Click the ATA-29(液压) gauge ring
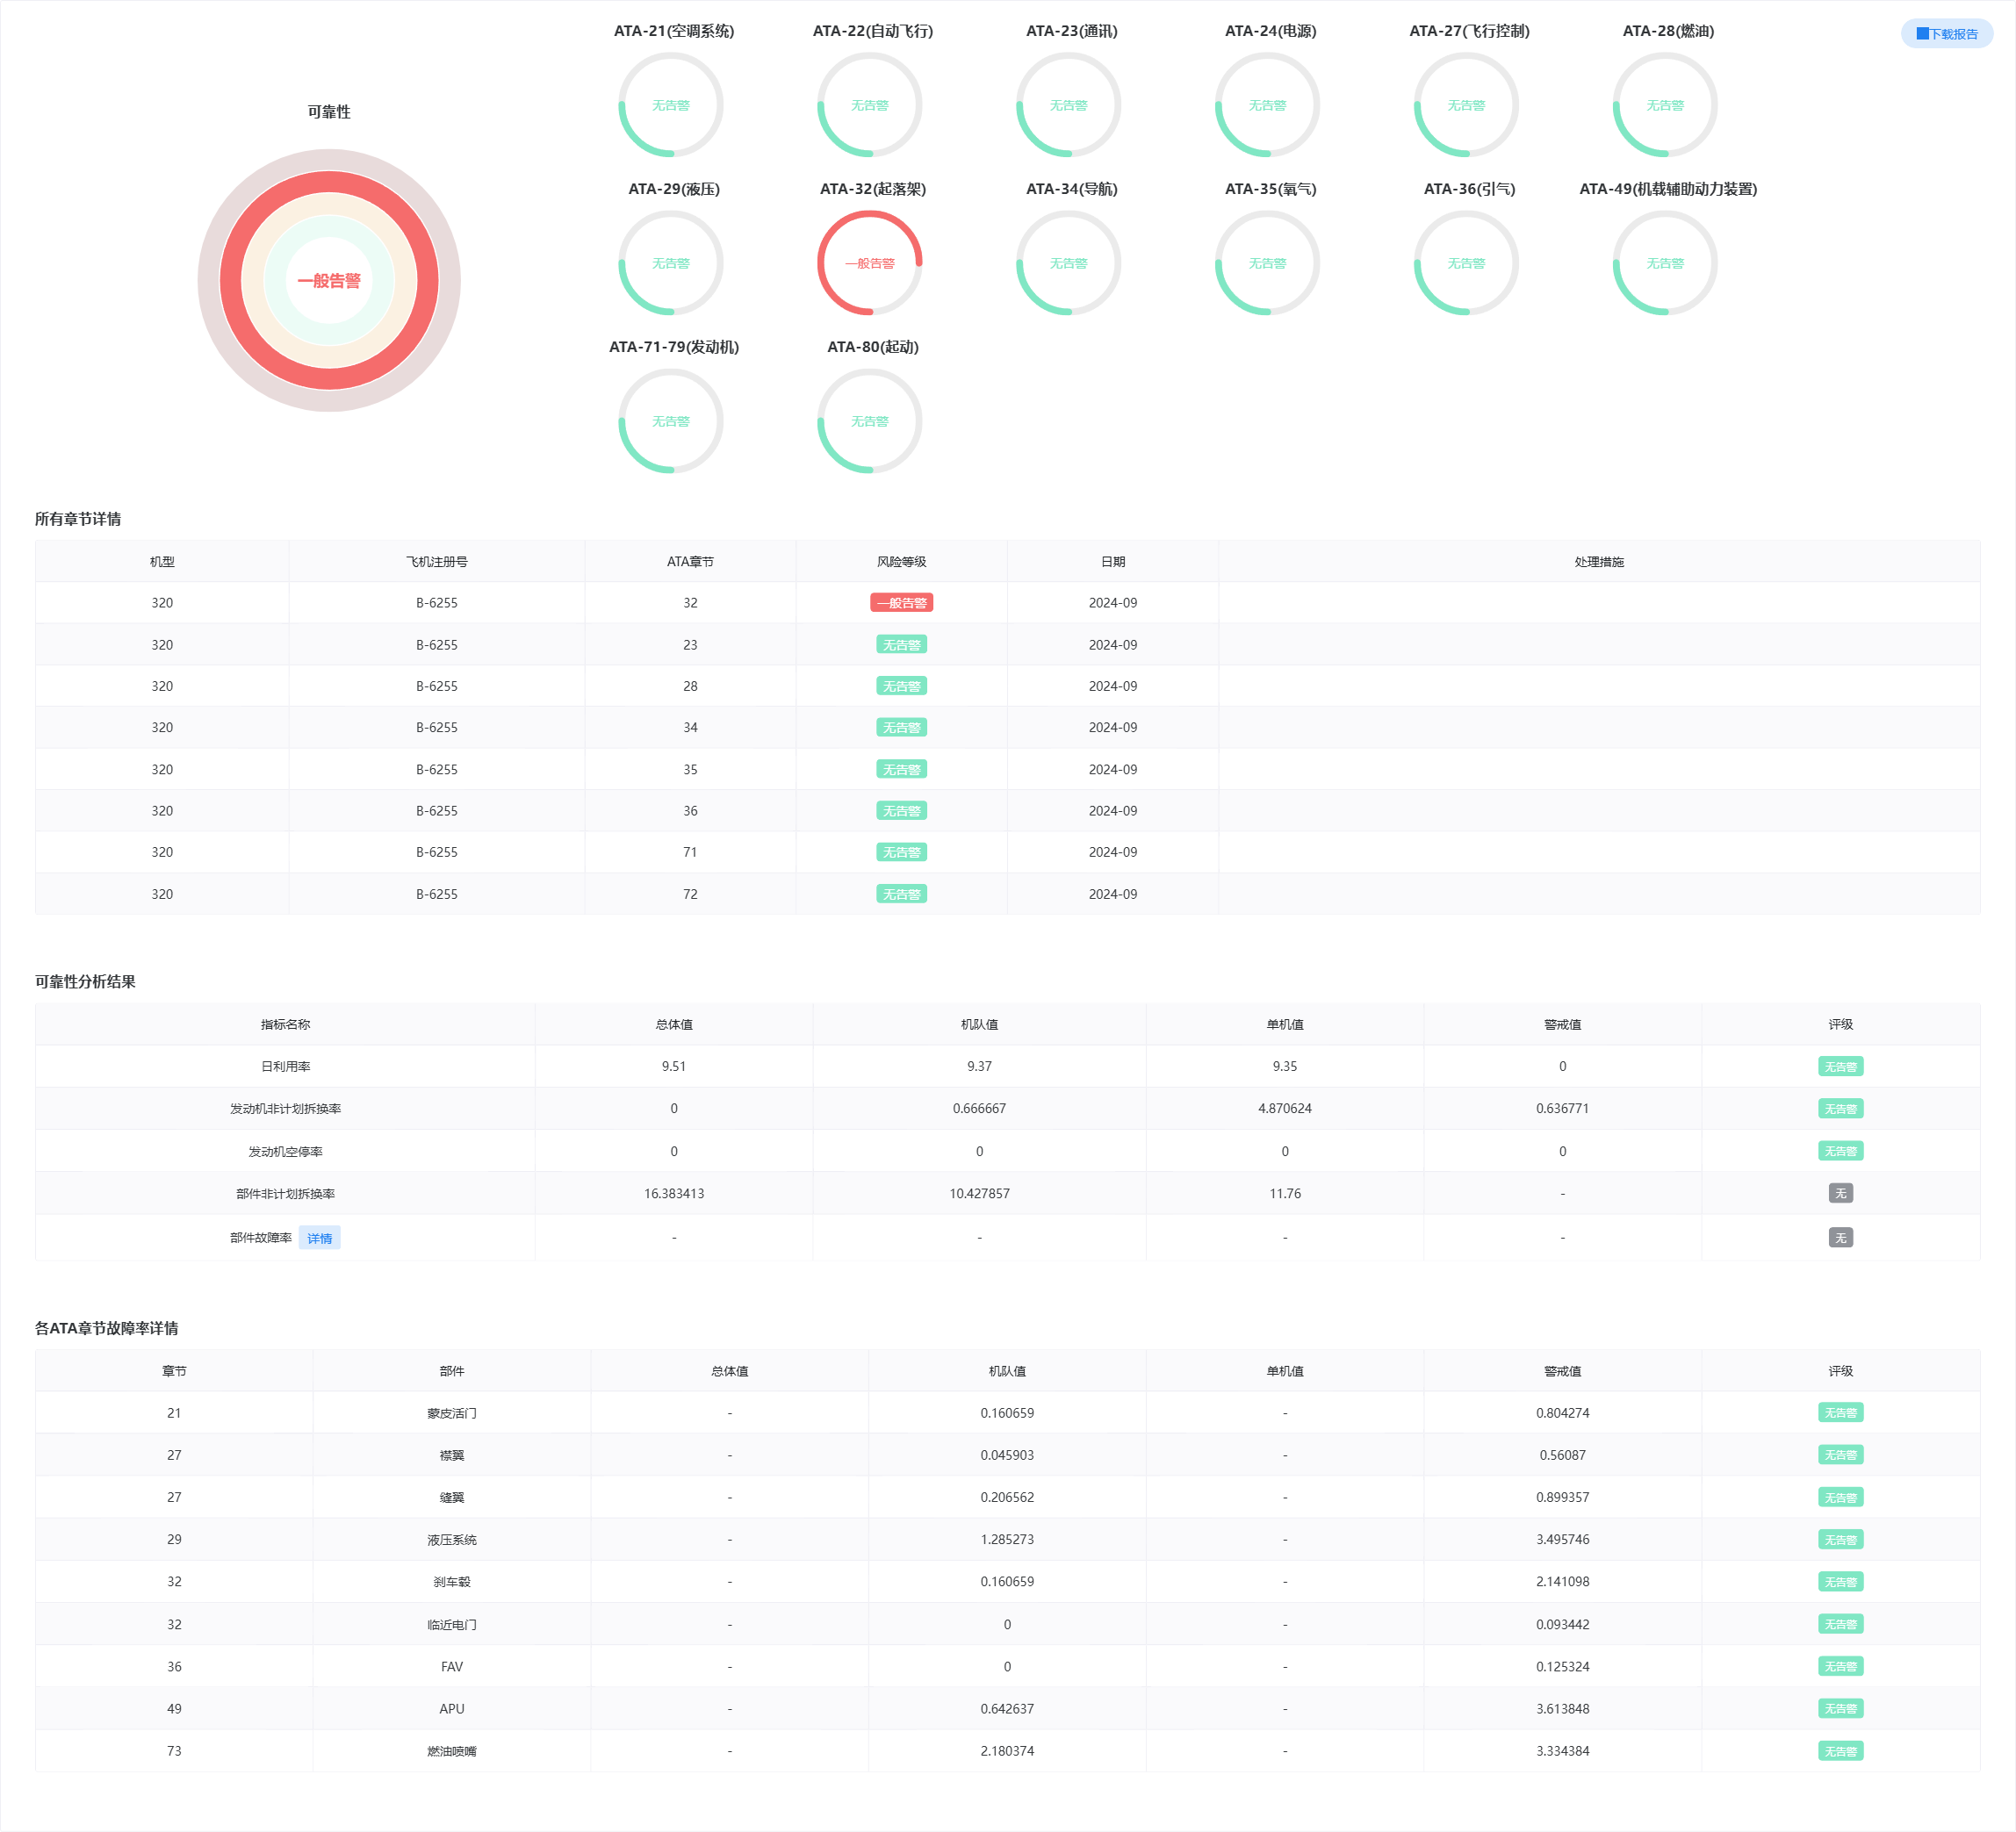The width and height of the screenshot is (2016, 1832). coord(671,263)
